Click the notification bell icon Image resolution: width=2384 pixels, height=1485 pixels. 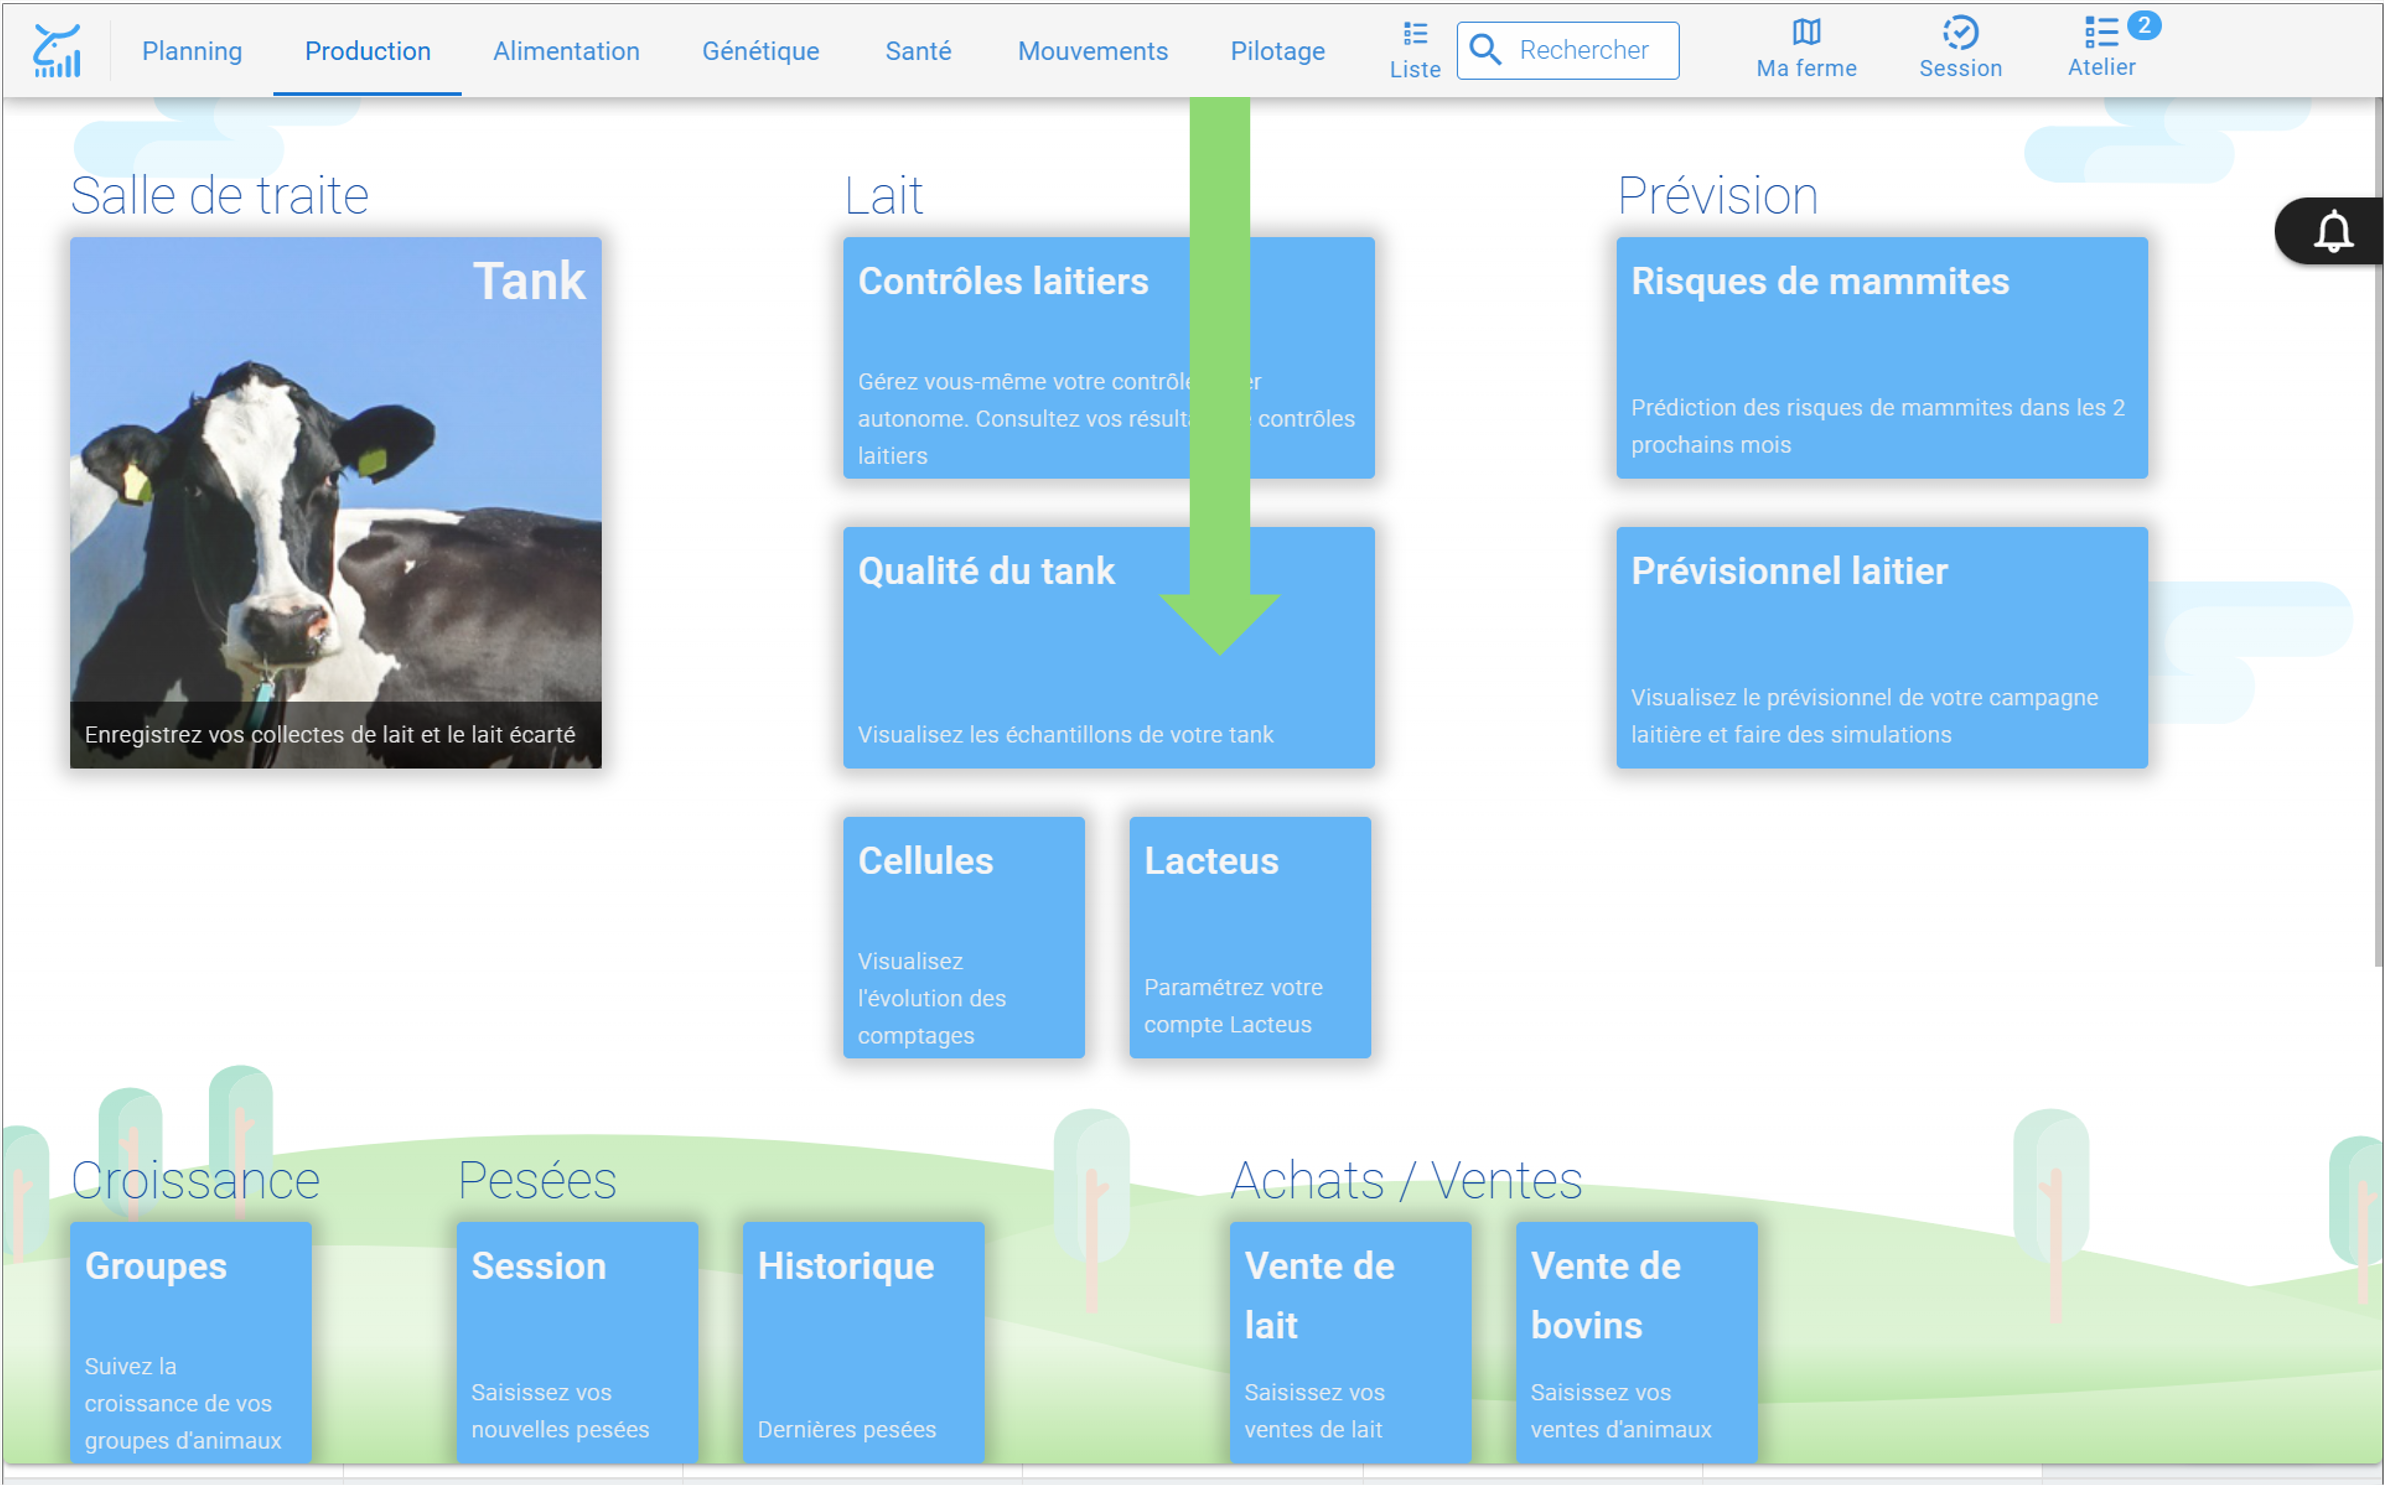click(2333, 232)
